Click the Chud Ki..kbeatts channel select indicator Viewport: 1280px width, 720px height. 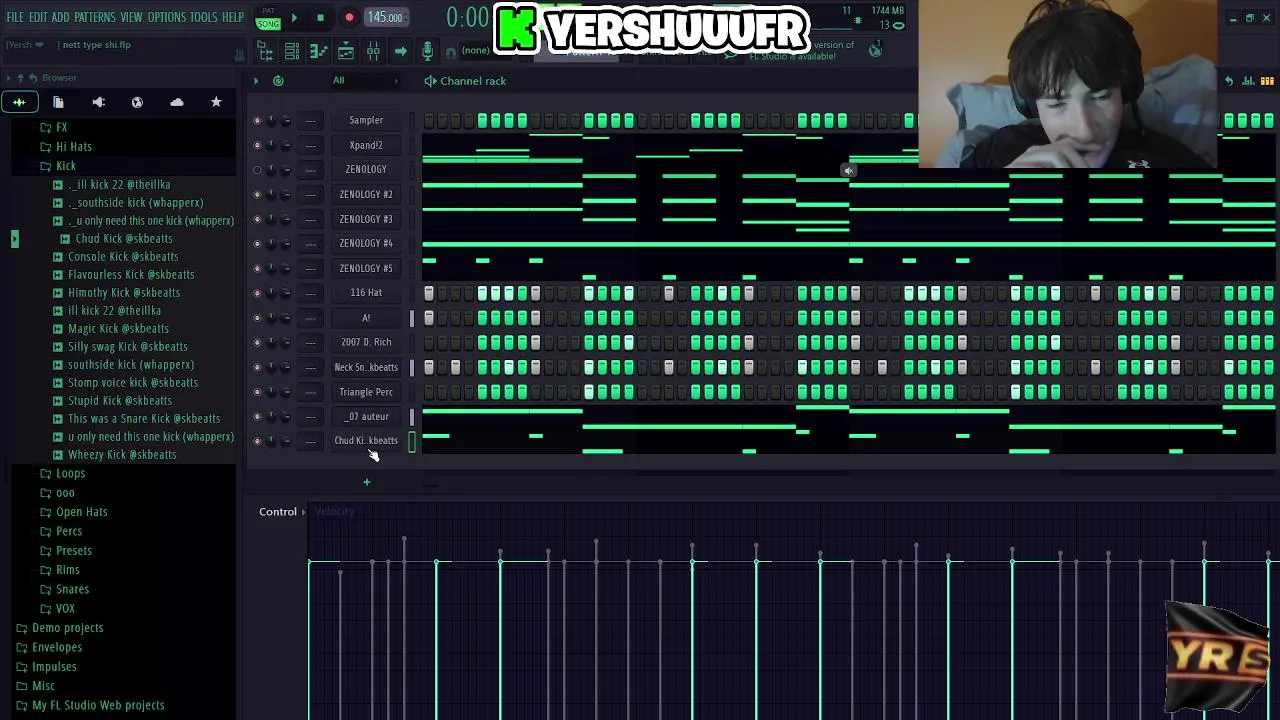412,441
